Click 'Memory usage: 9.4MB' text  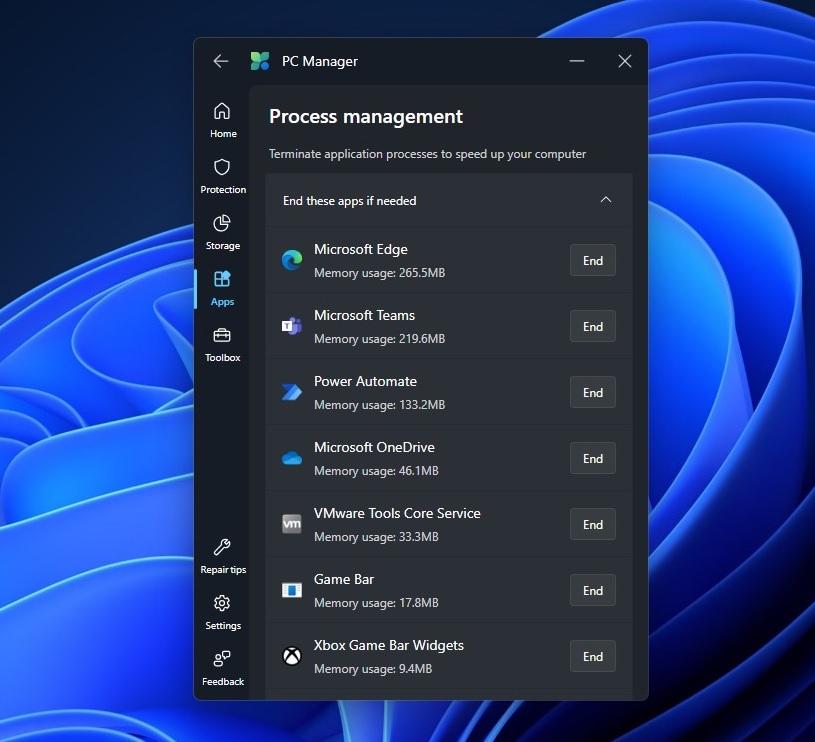click(373, 669)
